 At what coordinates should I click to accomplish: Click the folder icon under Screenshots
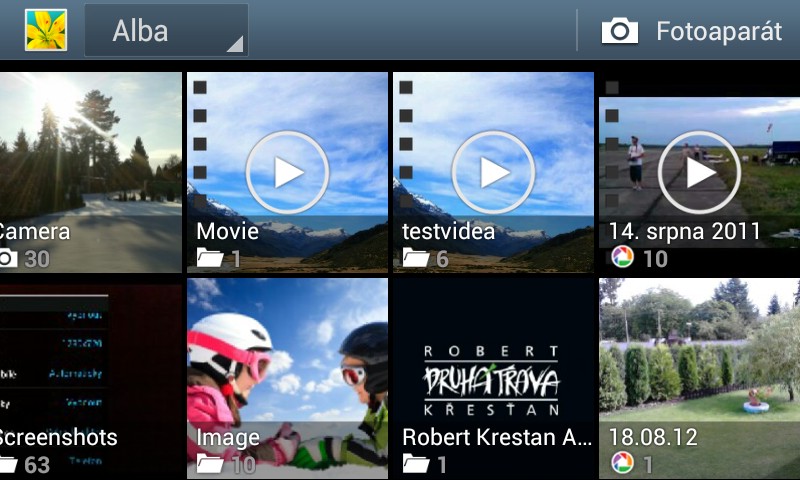[8, 464]
